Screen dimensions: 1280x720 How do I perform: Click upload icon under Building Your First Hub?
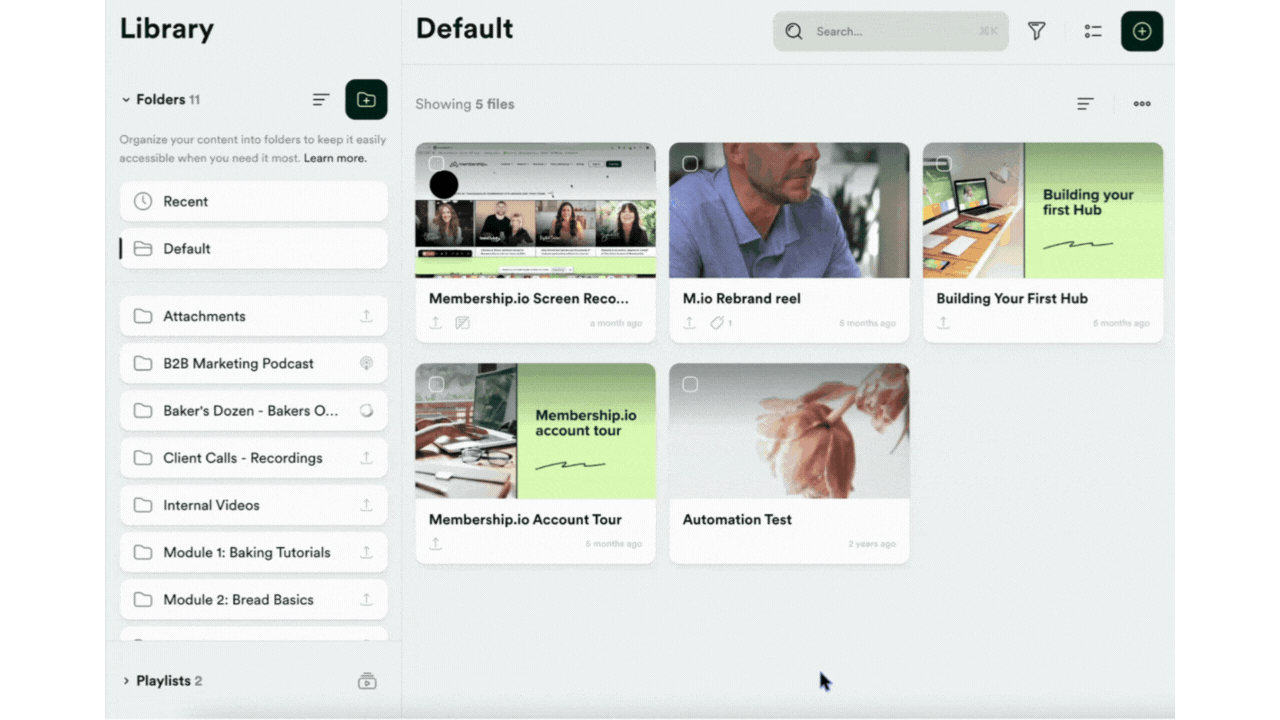943,323
